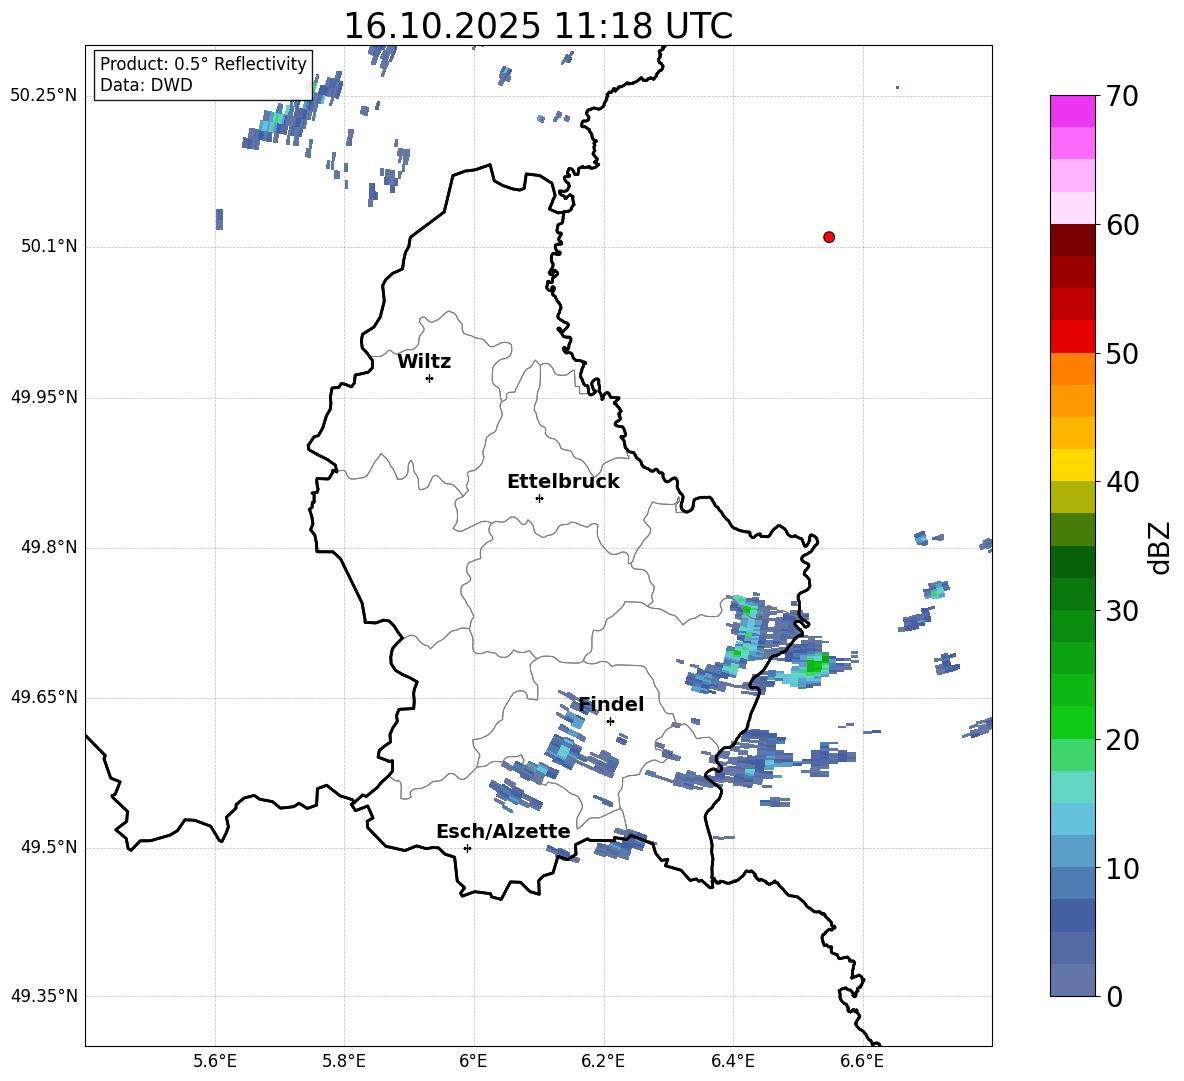Screen dimensions: 1184x1081
Task: Click the dark red colorbar segment below 60
Action: (1073, 241)
